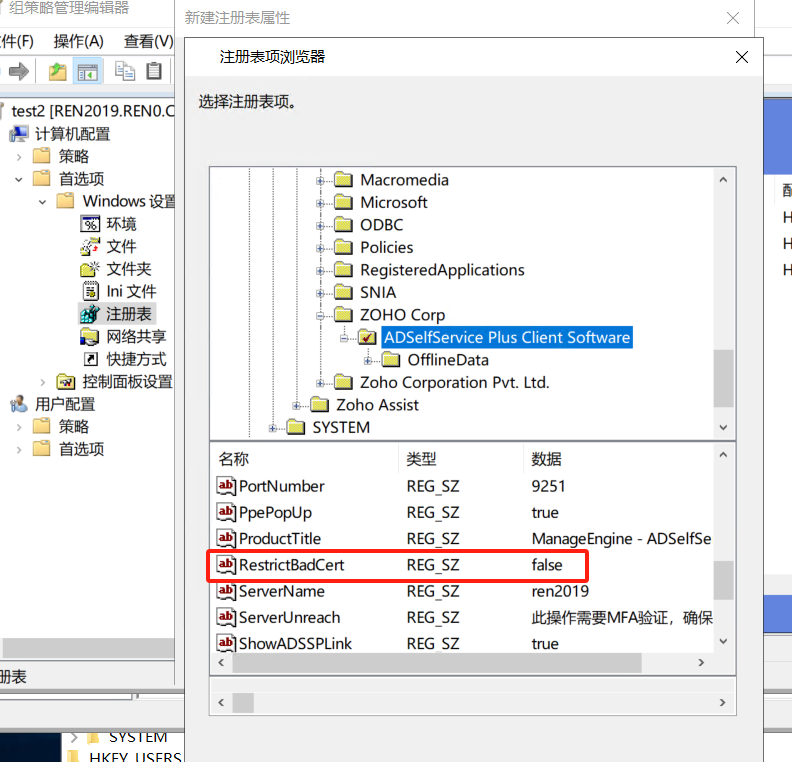Viewport: 792px width, 762px height.
Task: Click the Up One Level toolbar icon
Action: click(57, 71)
